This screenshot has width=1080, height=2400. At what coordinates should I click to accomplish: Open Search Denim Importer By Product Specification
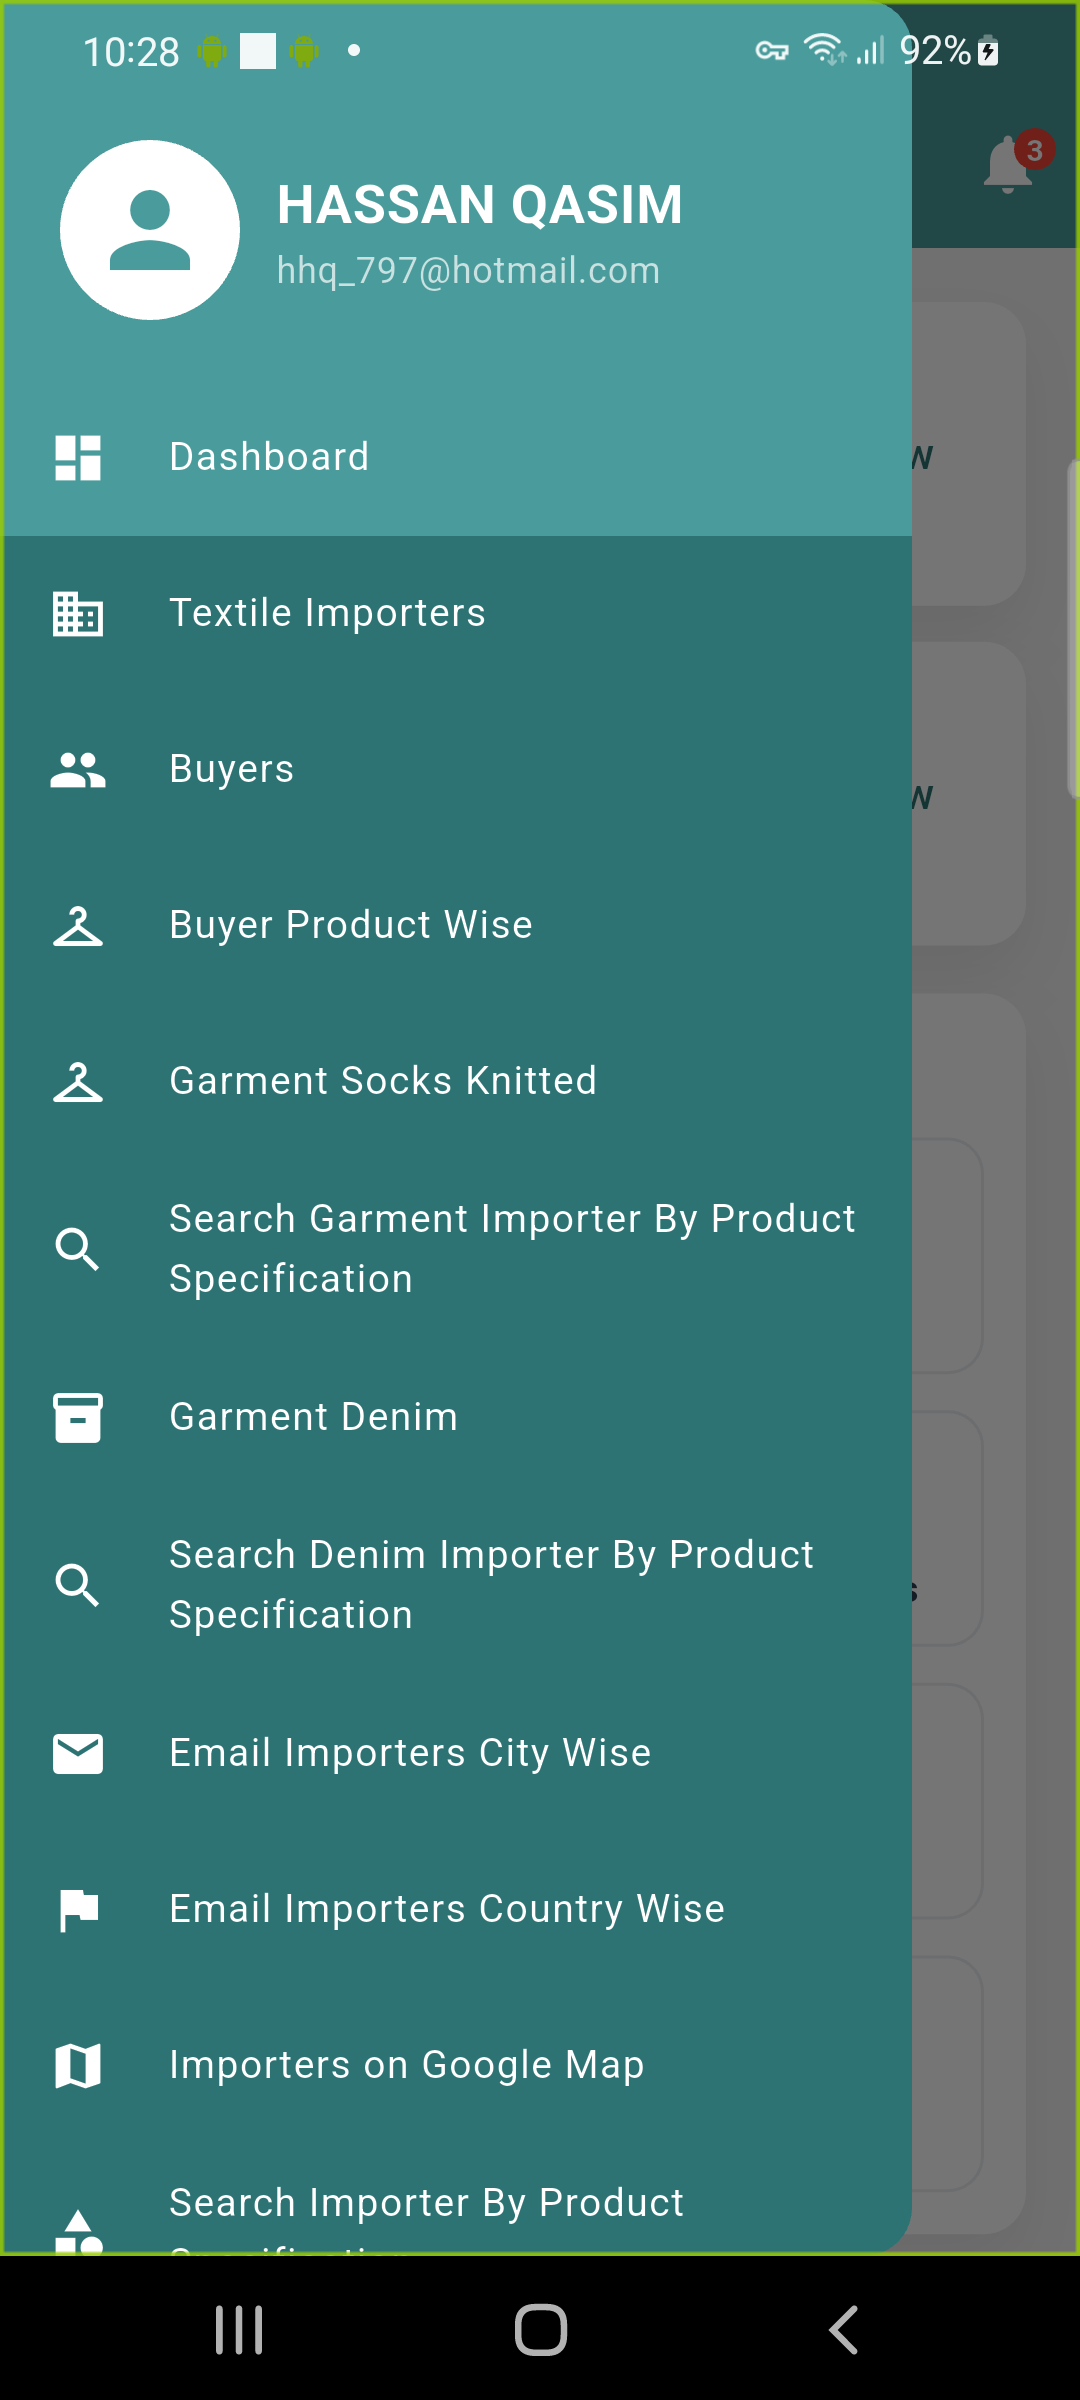(x=491, y=1585)
